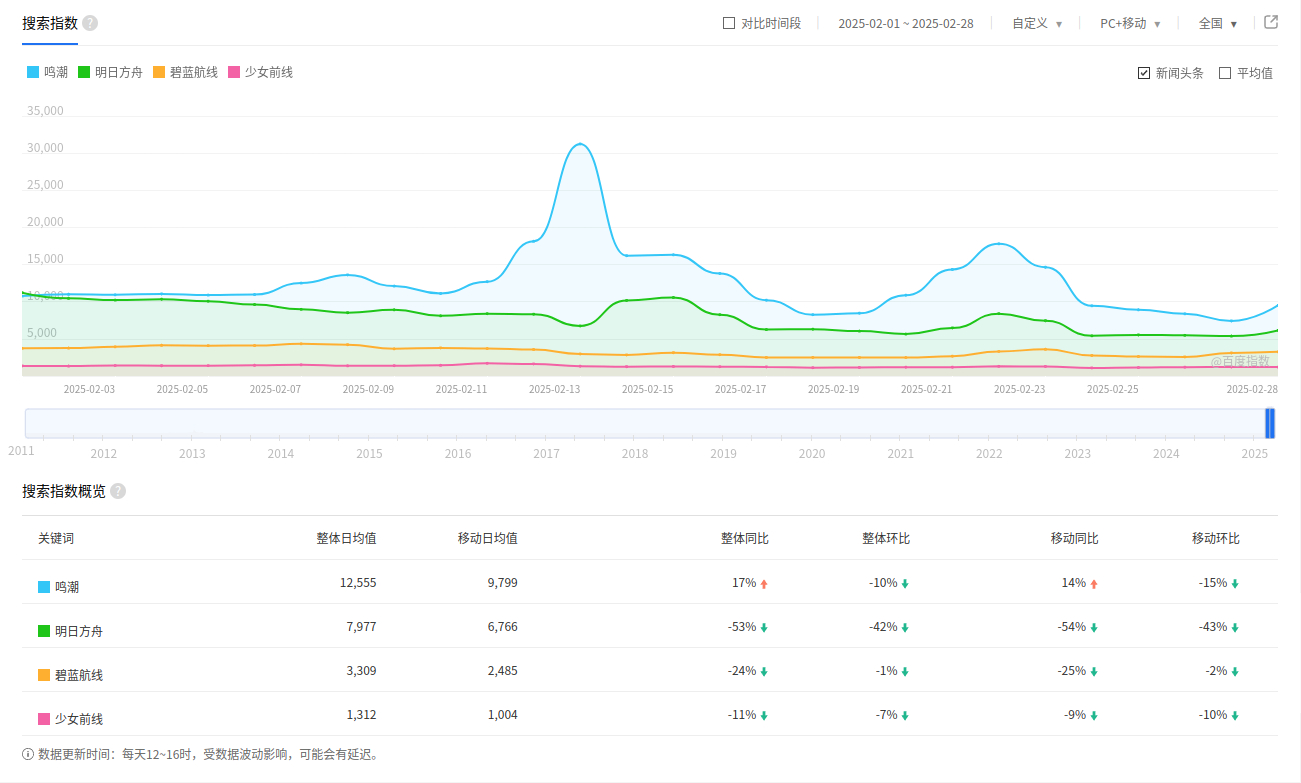
Task: Check the 平均值 checkbox
Action: (x=1225, y=73)
